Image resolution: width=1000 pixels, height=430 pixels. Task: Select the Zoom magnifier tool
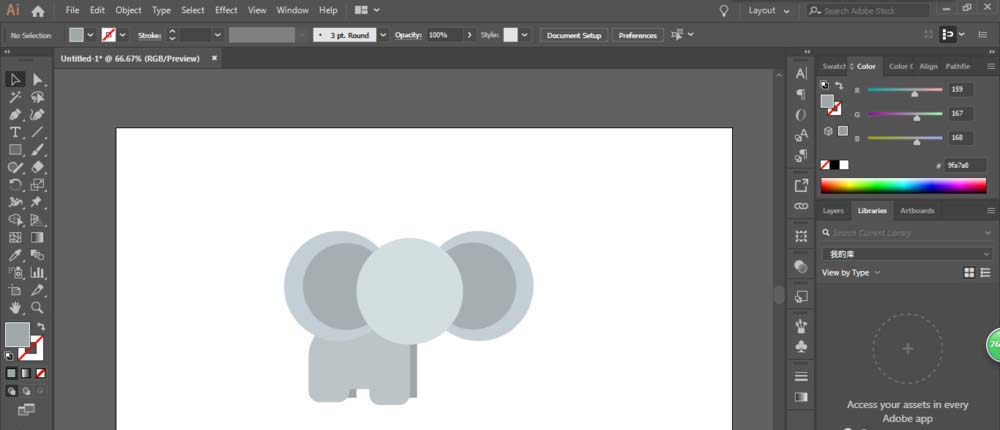click(38, 308)
